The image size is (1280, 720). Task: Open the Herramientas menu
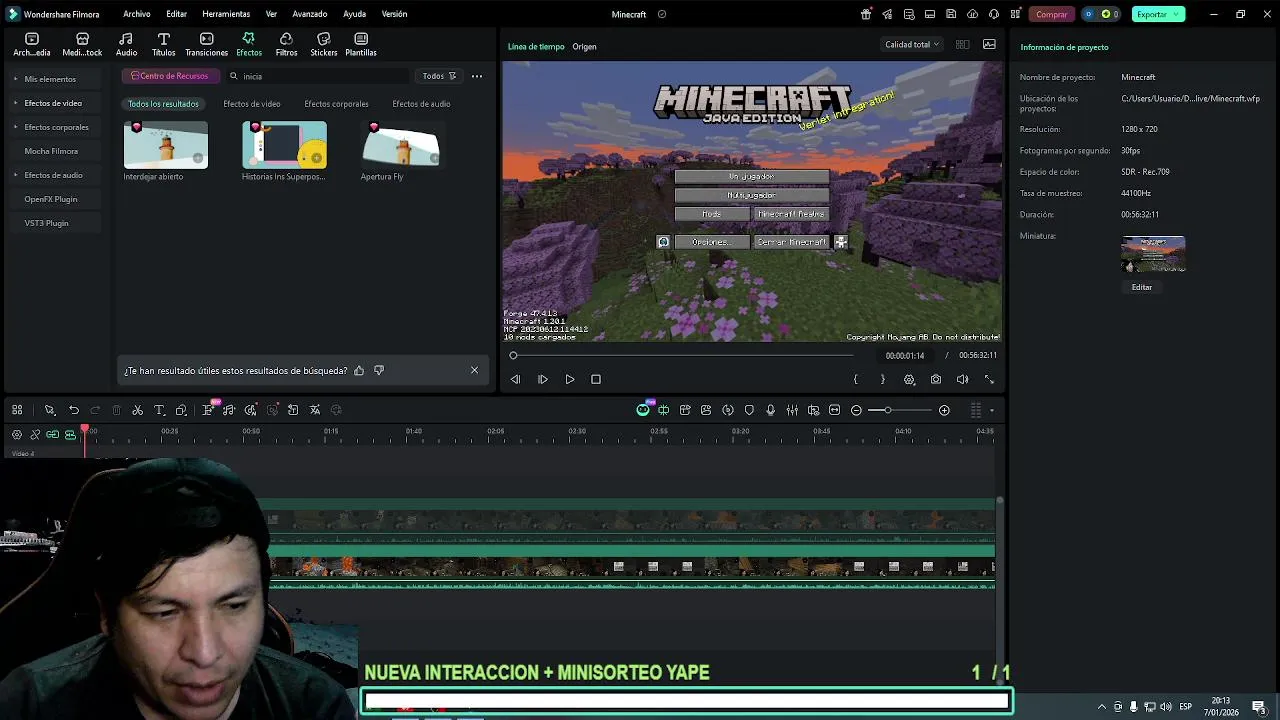pyautogui.click(x=226, y=14)
